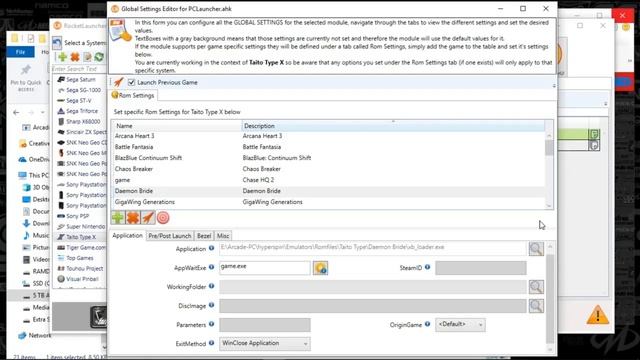
Task: Click the Parameters input field
Action: click(265, 325)
